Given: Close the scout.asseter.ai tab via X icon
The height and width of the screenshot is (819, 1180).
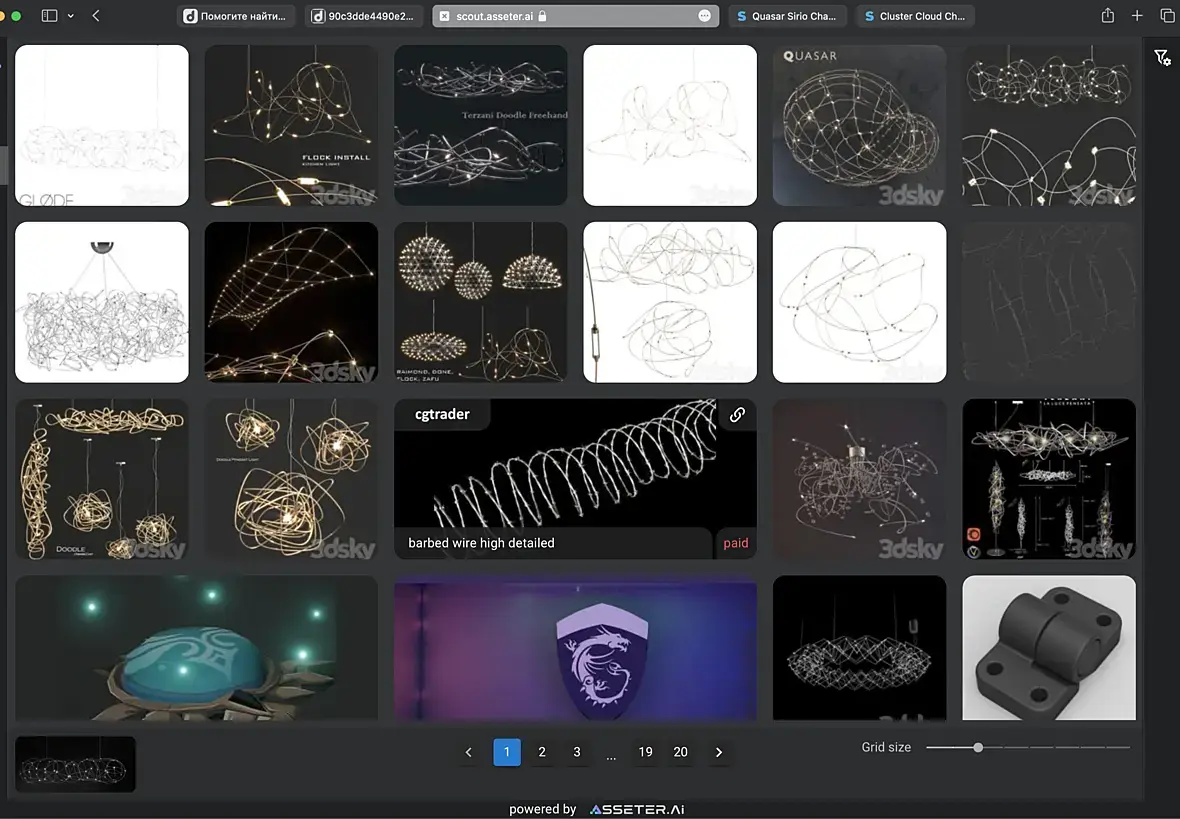Looking at the screenshot, I should click(x=445, y=16).
